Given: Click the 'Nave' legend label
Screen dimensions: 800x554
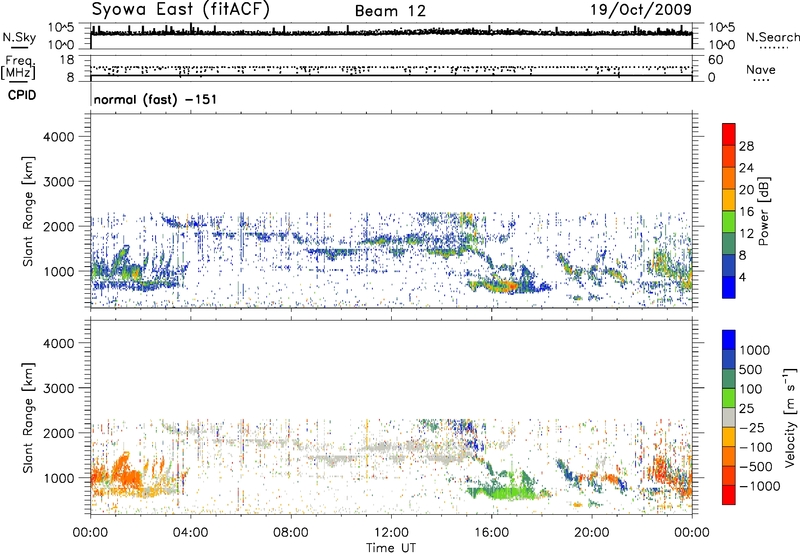Looking at the screenshot, I should click(761, 69).
